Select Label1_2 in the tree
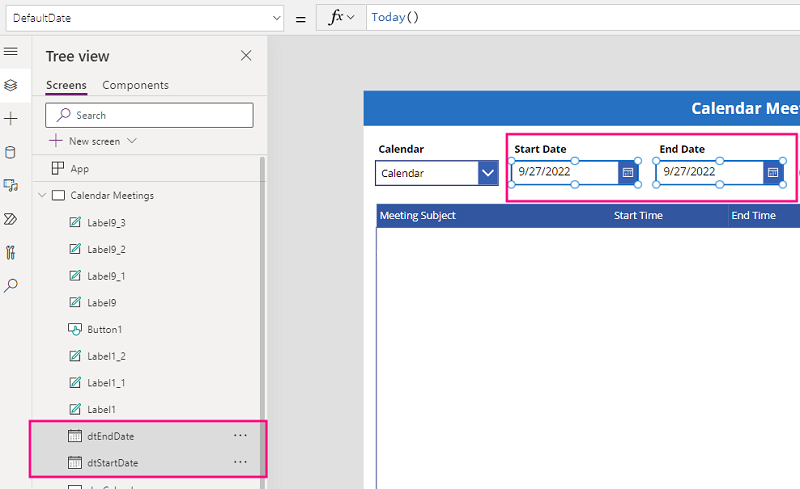Screen dimensions: 800x489 coord(106,356)
